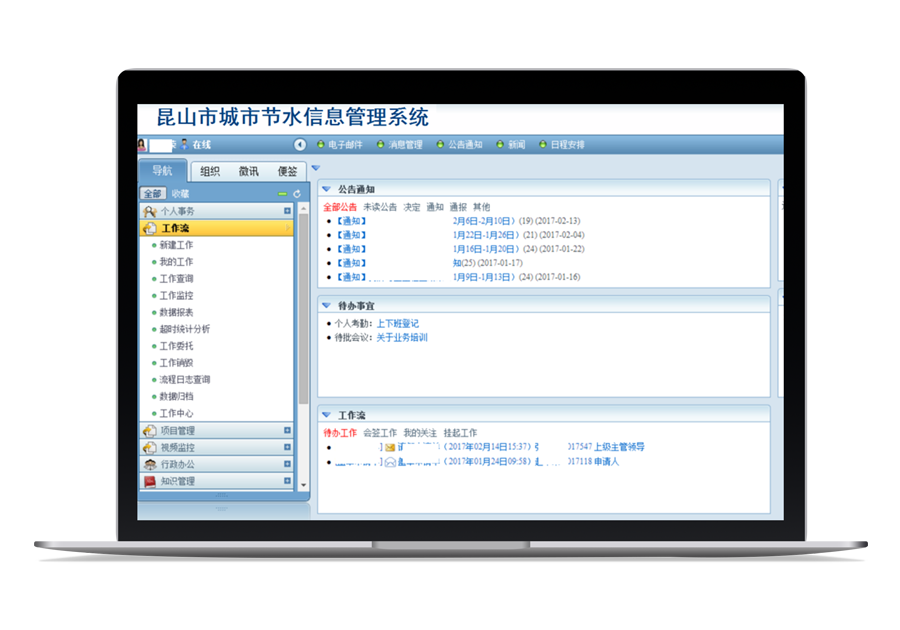Screen dimensions: 900x630
Task: Open 消息管理 from the top toolbar
Action: pos(380,145)
